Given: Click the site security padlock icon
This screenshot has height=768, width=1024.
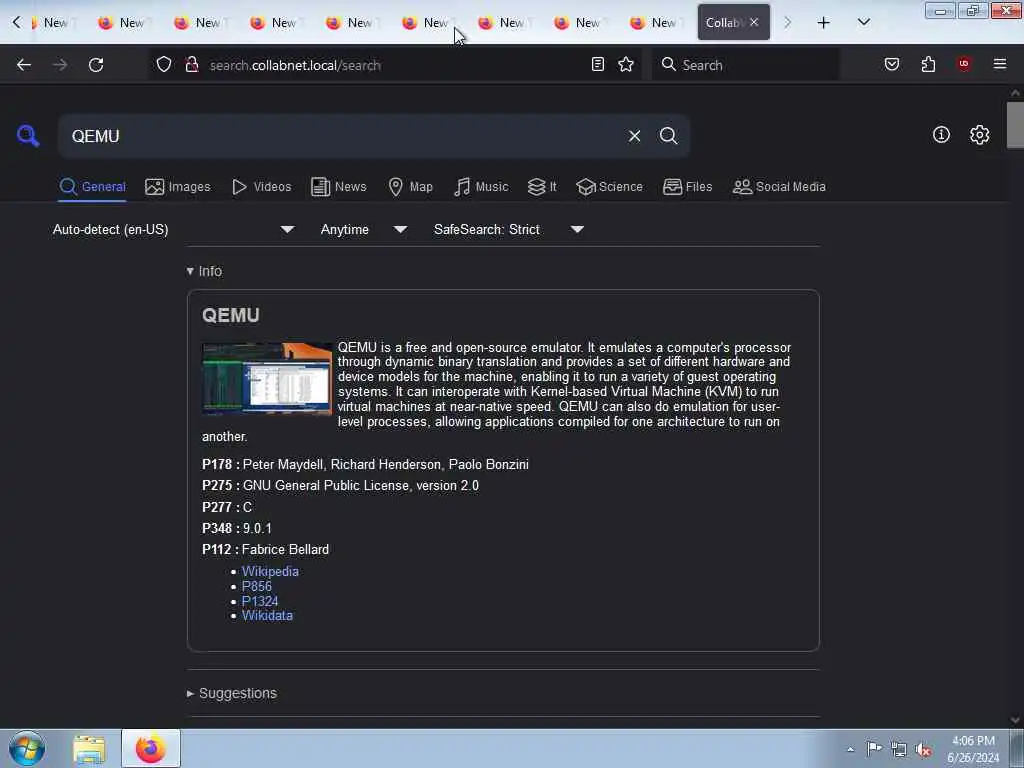Looking at the screenshot, I should [x=192, y=65].
